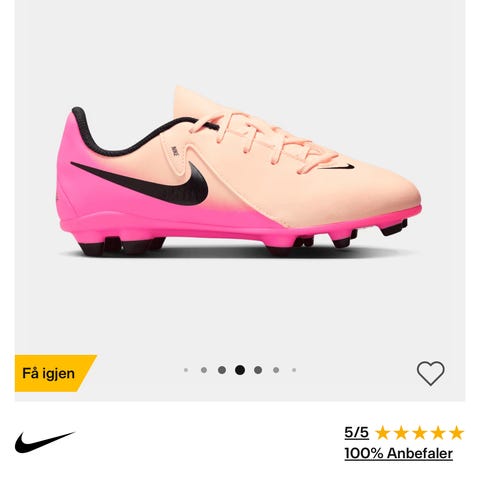Select the second carousel dot indicator

204,370
